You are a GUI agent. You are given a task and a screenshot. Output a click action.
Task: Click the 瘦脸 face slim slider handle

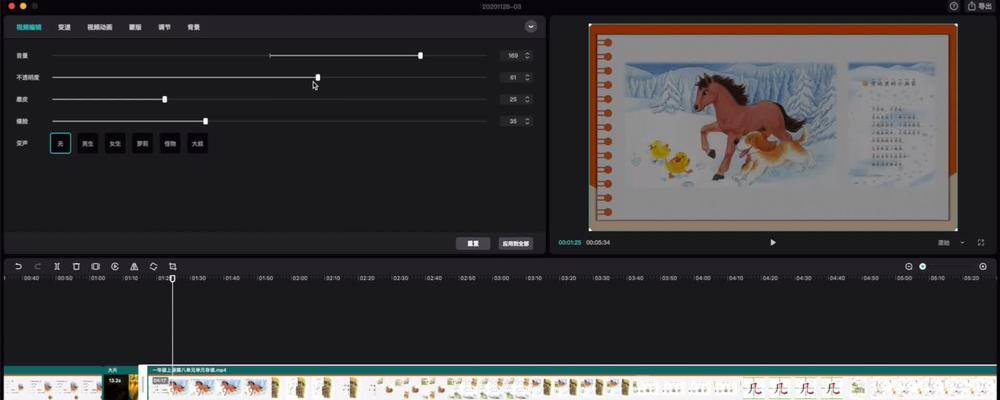(205, 121)
